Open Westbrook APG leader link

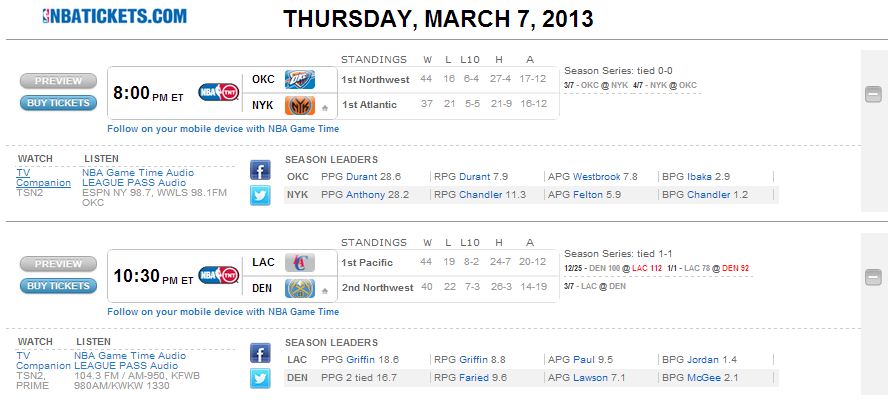click(597, 177)
